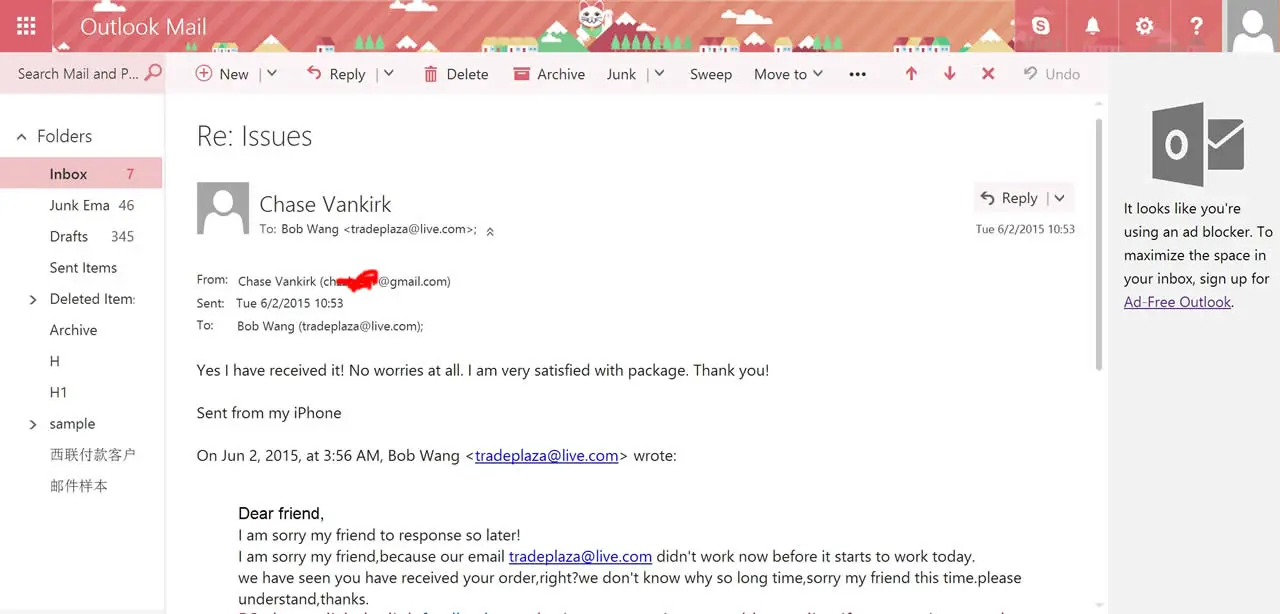Open the help question mark icon
1280x614 pixels.
(1196, 26)
